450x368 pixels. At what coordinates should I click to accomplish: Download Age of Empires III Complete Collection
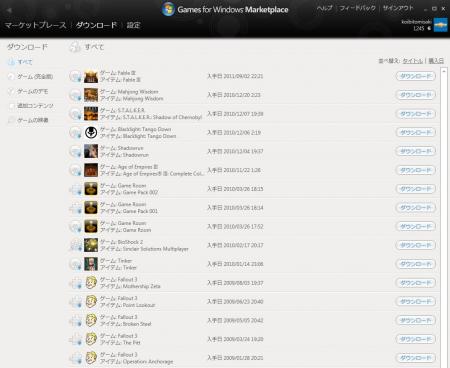click(x=416, y=170)
